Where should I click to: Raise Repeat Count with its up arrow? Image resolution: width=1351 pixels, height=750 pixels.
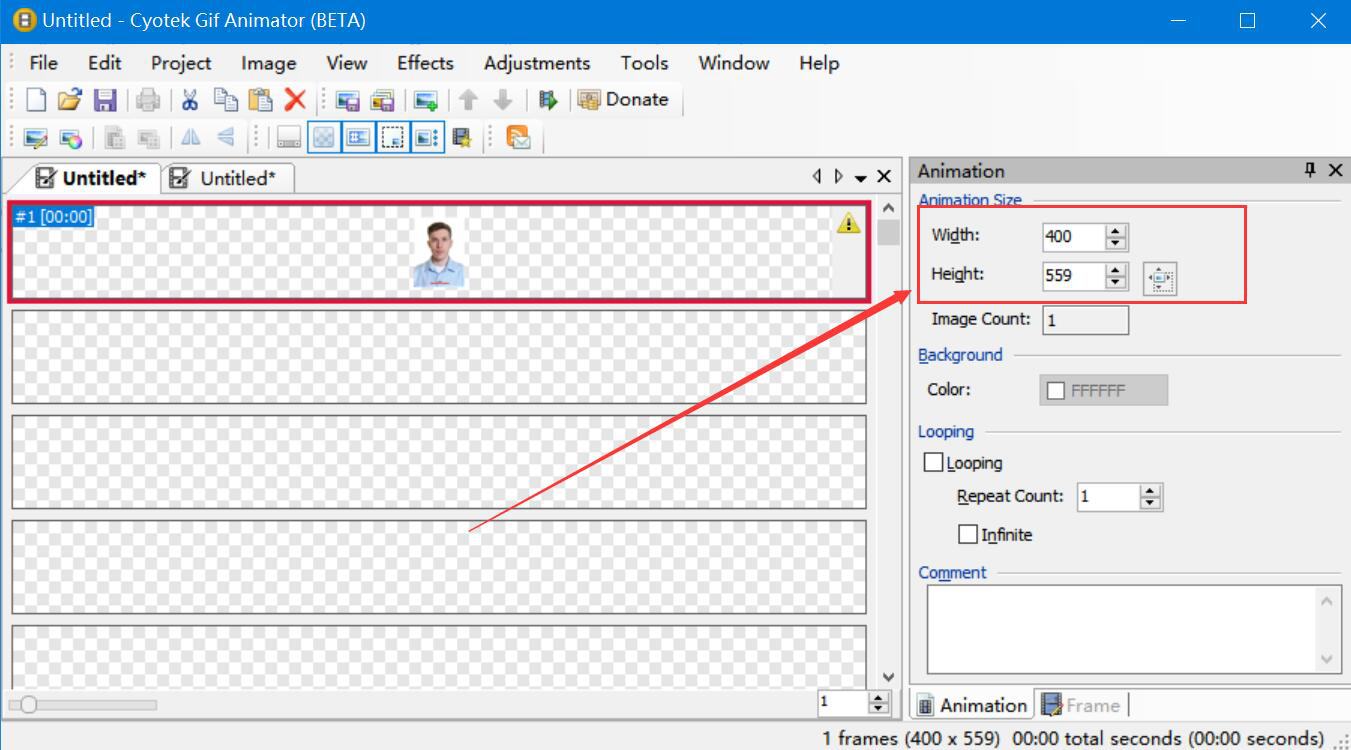tap(1151, 491)
